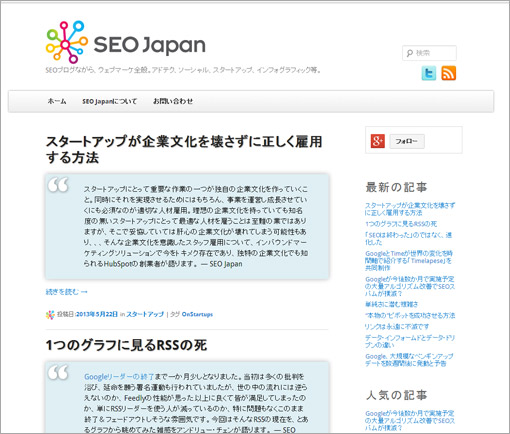Click the フォロー follow button
The width and height of the screenshot is (510, 434).
[x=407, y=141]
